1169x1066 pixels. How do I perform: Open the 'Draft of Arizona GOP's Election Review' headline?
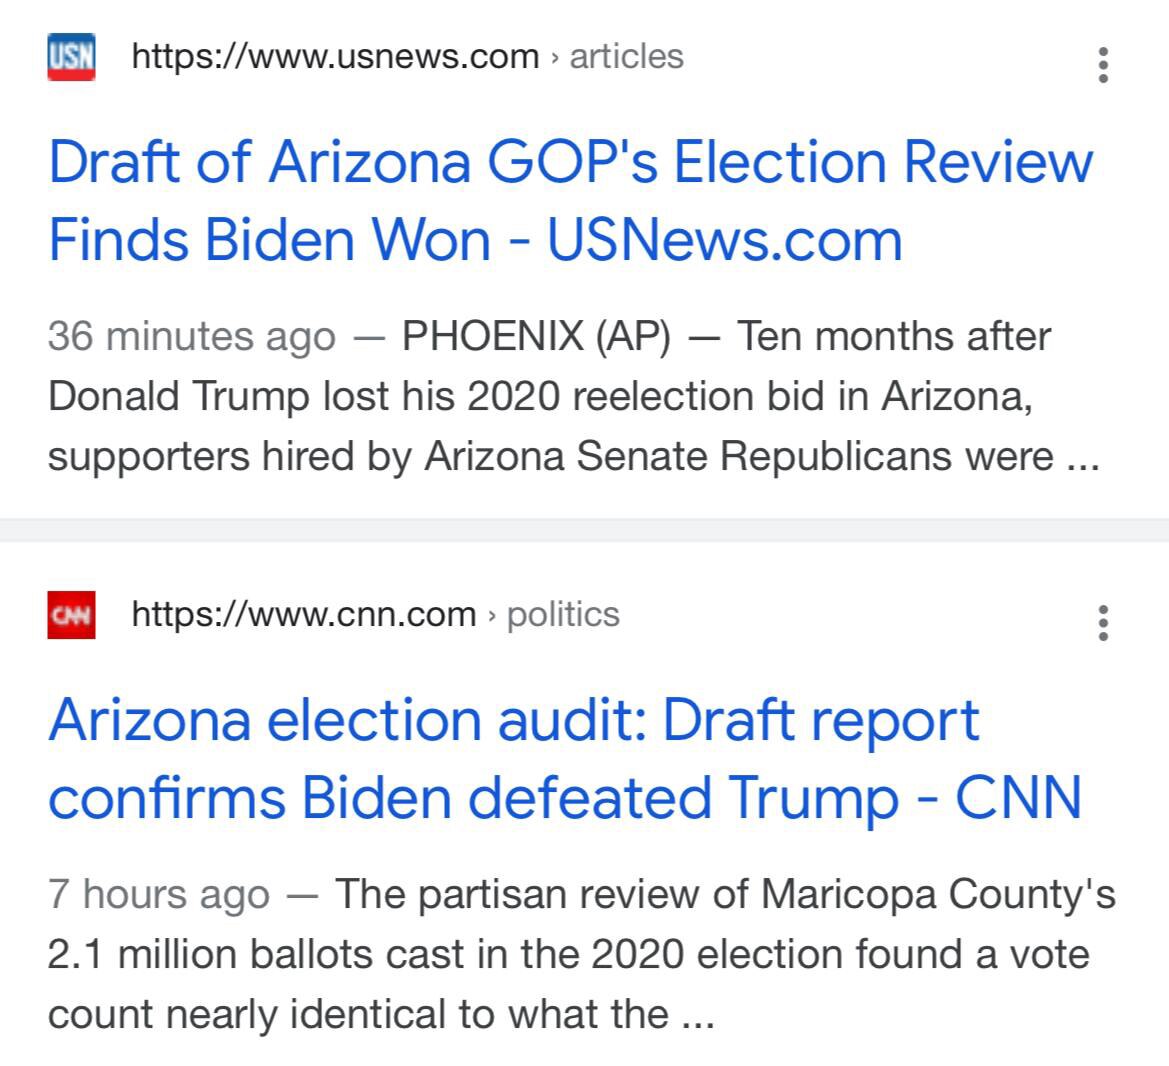[x=570, y=200]
